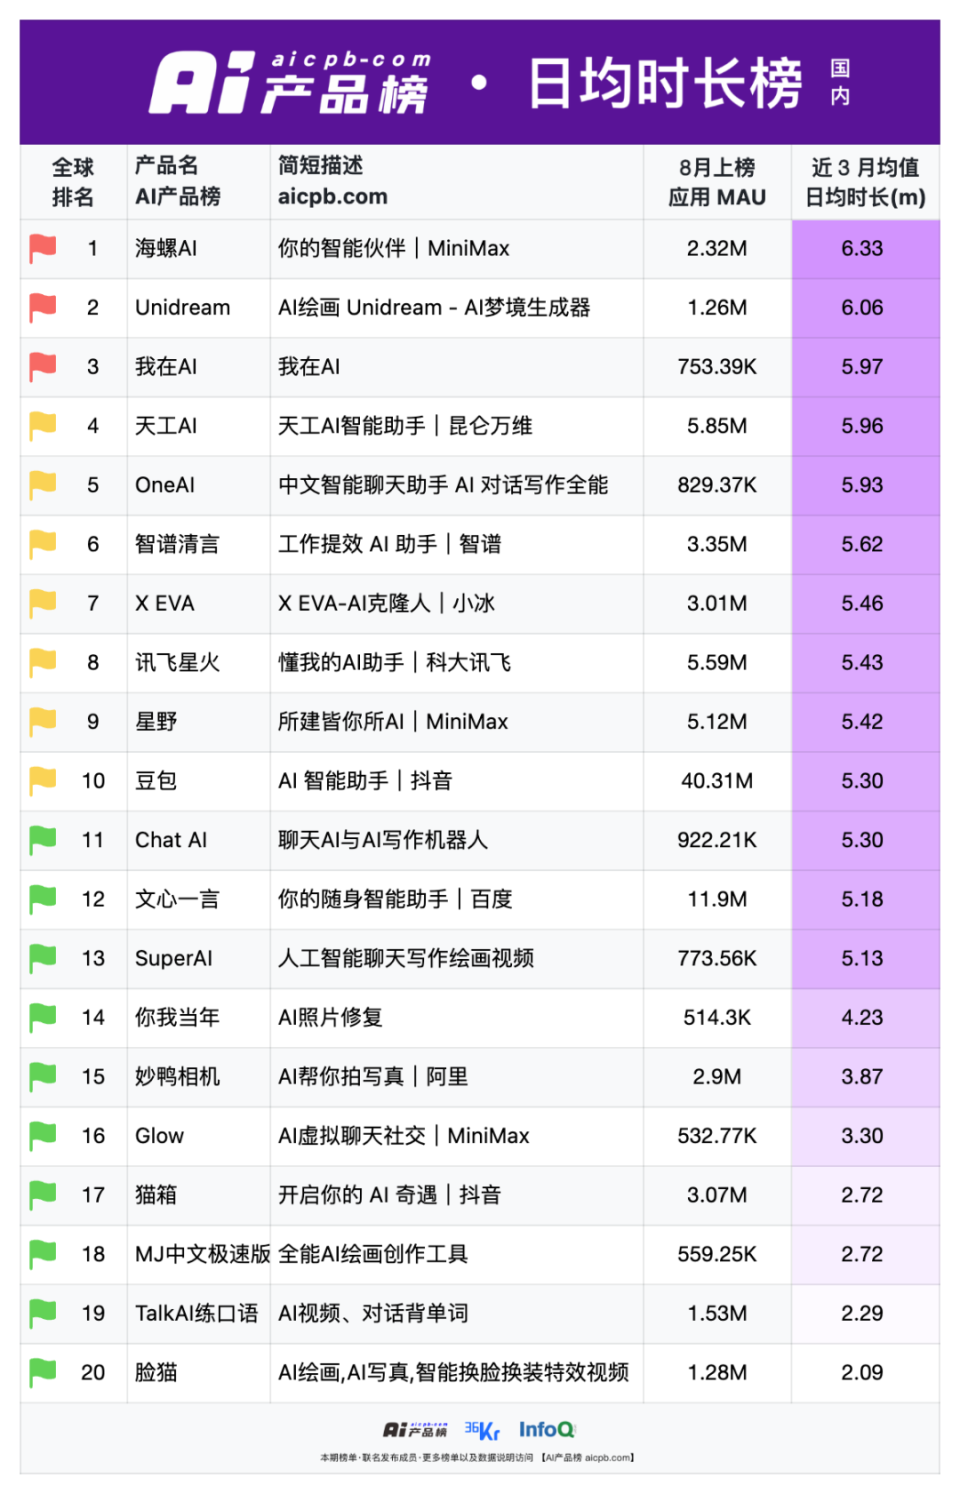960x1494 pixels.
Task: Select the yellow flag beside 讯飞星火
Action: tap(42, 662)
